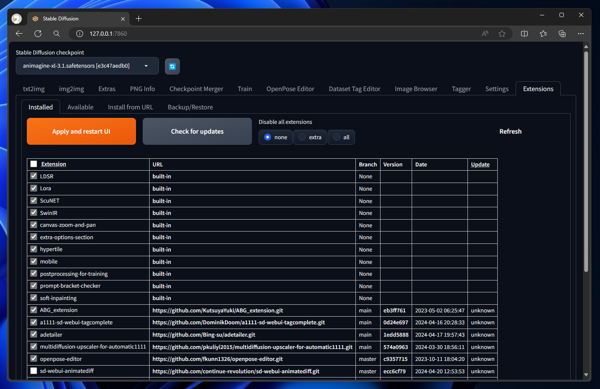Uncheck the adetailer extension checkbox

point(34,334)
